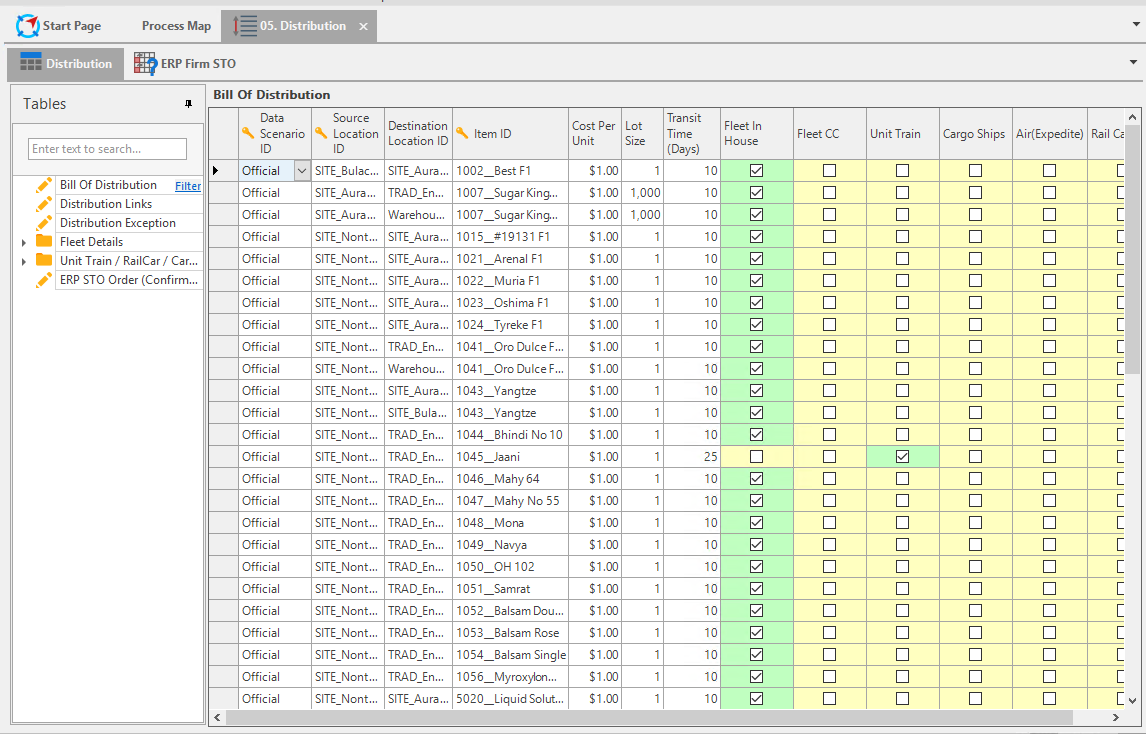Click the Start Page compass icon
This screenshot has height=734, width=1146.
pos(27,26)
